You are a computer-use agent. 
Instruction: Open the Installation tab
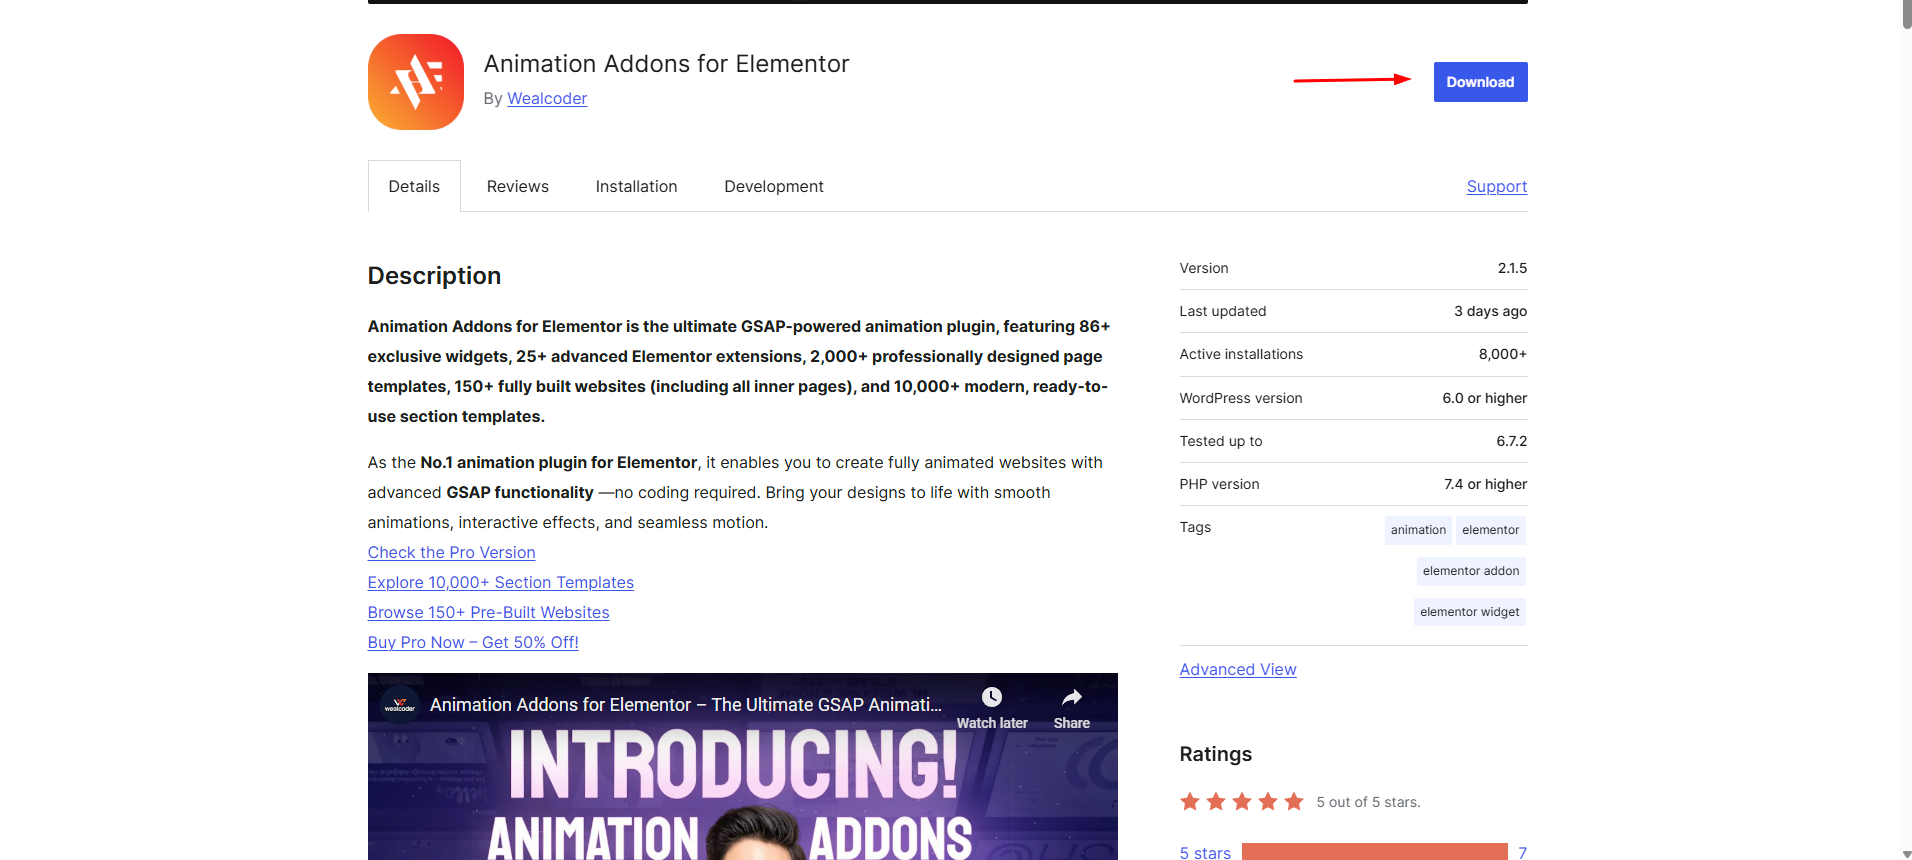tap(636, 186)
